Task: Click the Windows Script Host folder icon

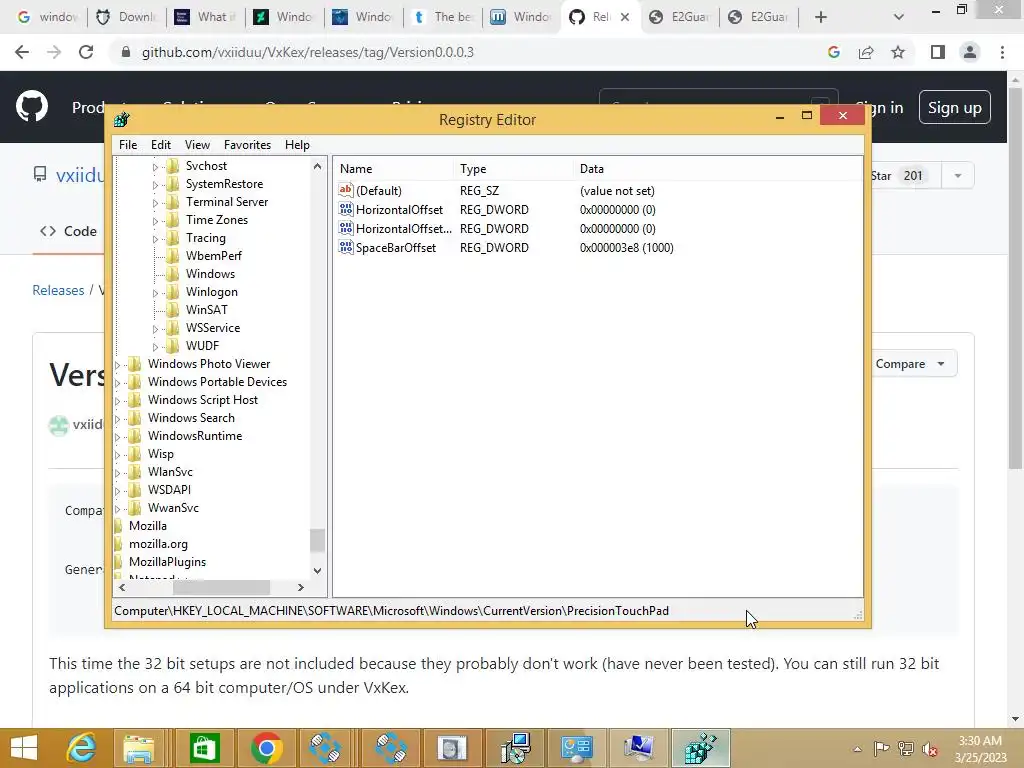Action: pyautogui.click(x=135, y=400)
